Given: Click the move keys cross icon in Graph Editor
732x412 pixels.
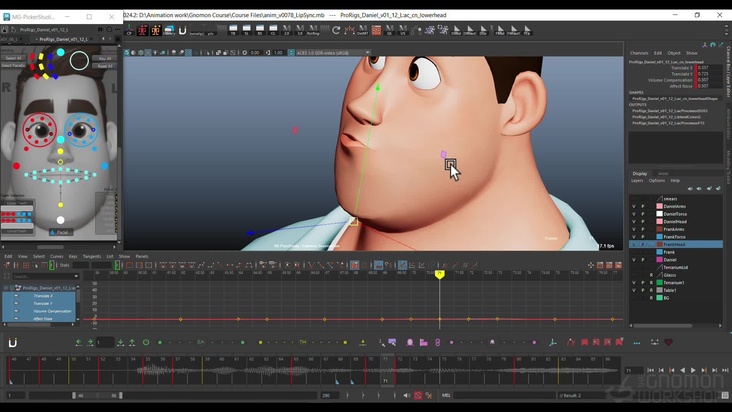Looking at the screenshot, I should [x=591, y=265].
